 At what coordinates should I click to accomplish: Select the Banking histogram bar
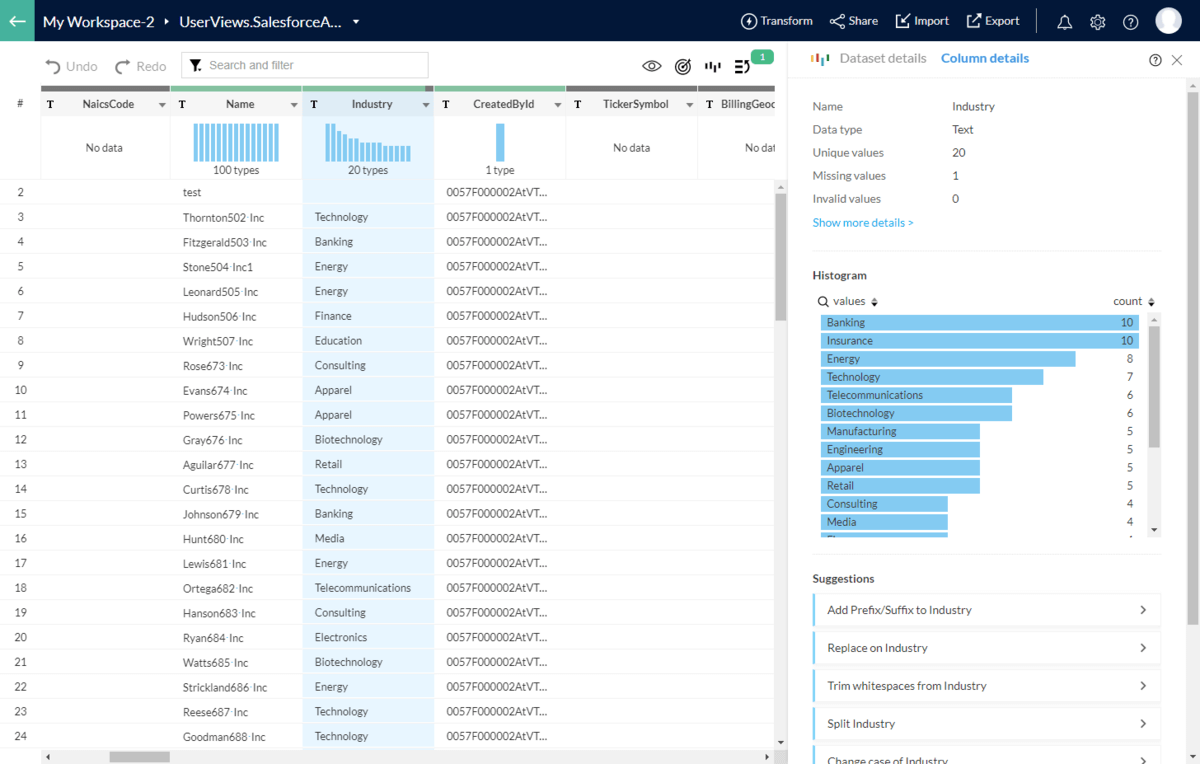click(979, 323)
